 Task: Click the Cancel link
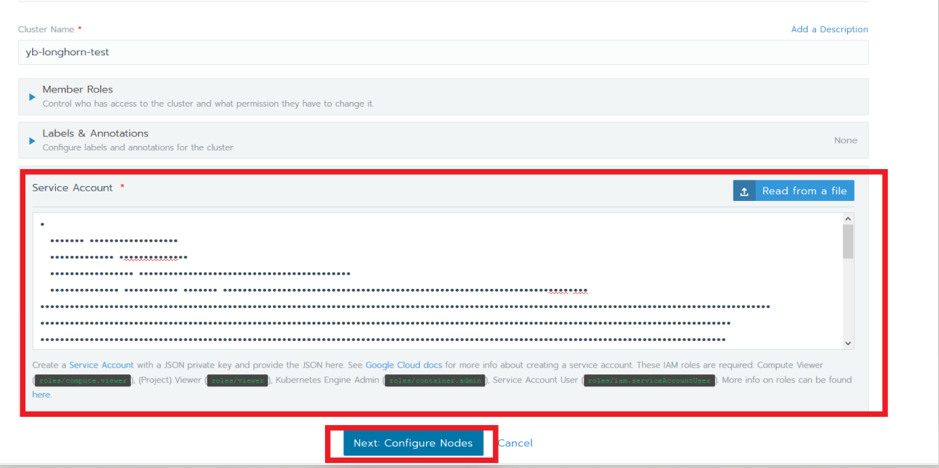tap(515, 443)
